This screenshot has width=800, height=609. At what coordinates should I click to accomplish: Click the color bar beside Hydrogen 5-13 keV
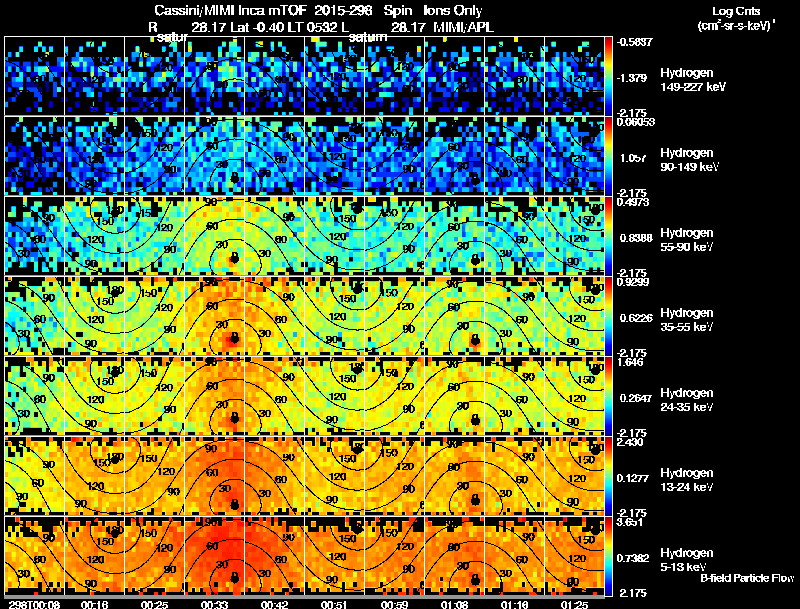(x=608, y=556)
